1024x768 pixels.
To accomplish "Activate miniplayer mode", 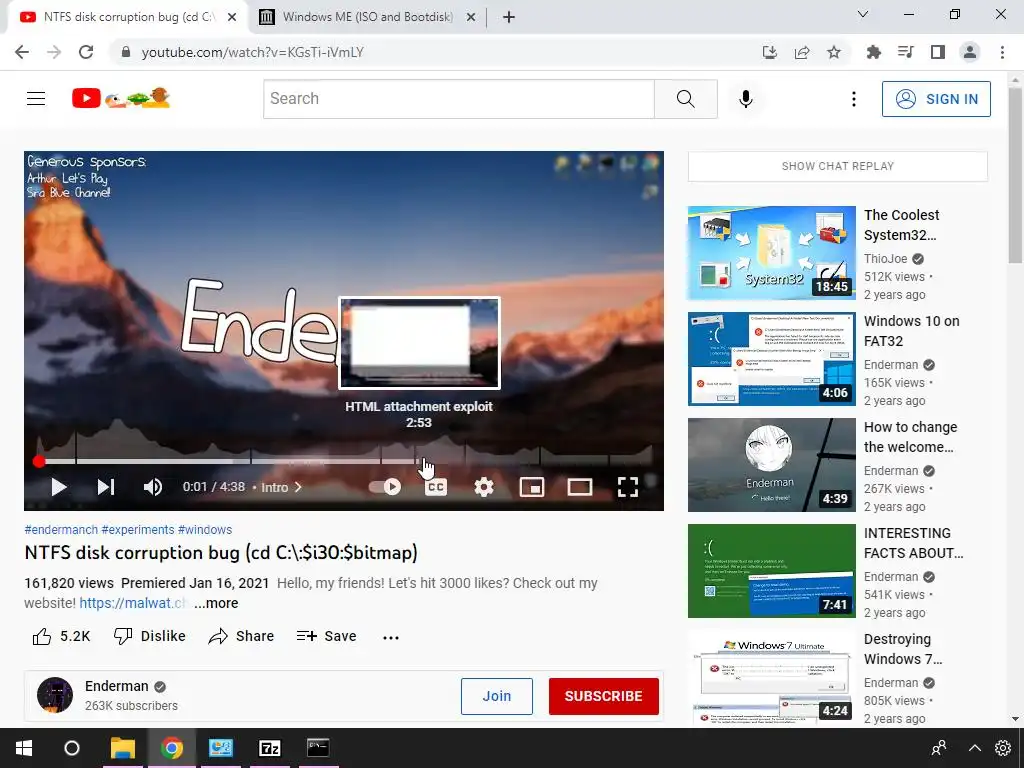I will pos(532,487).
